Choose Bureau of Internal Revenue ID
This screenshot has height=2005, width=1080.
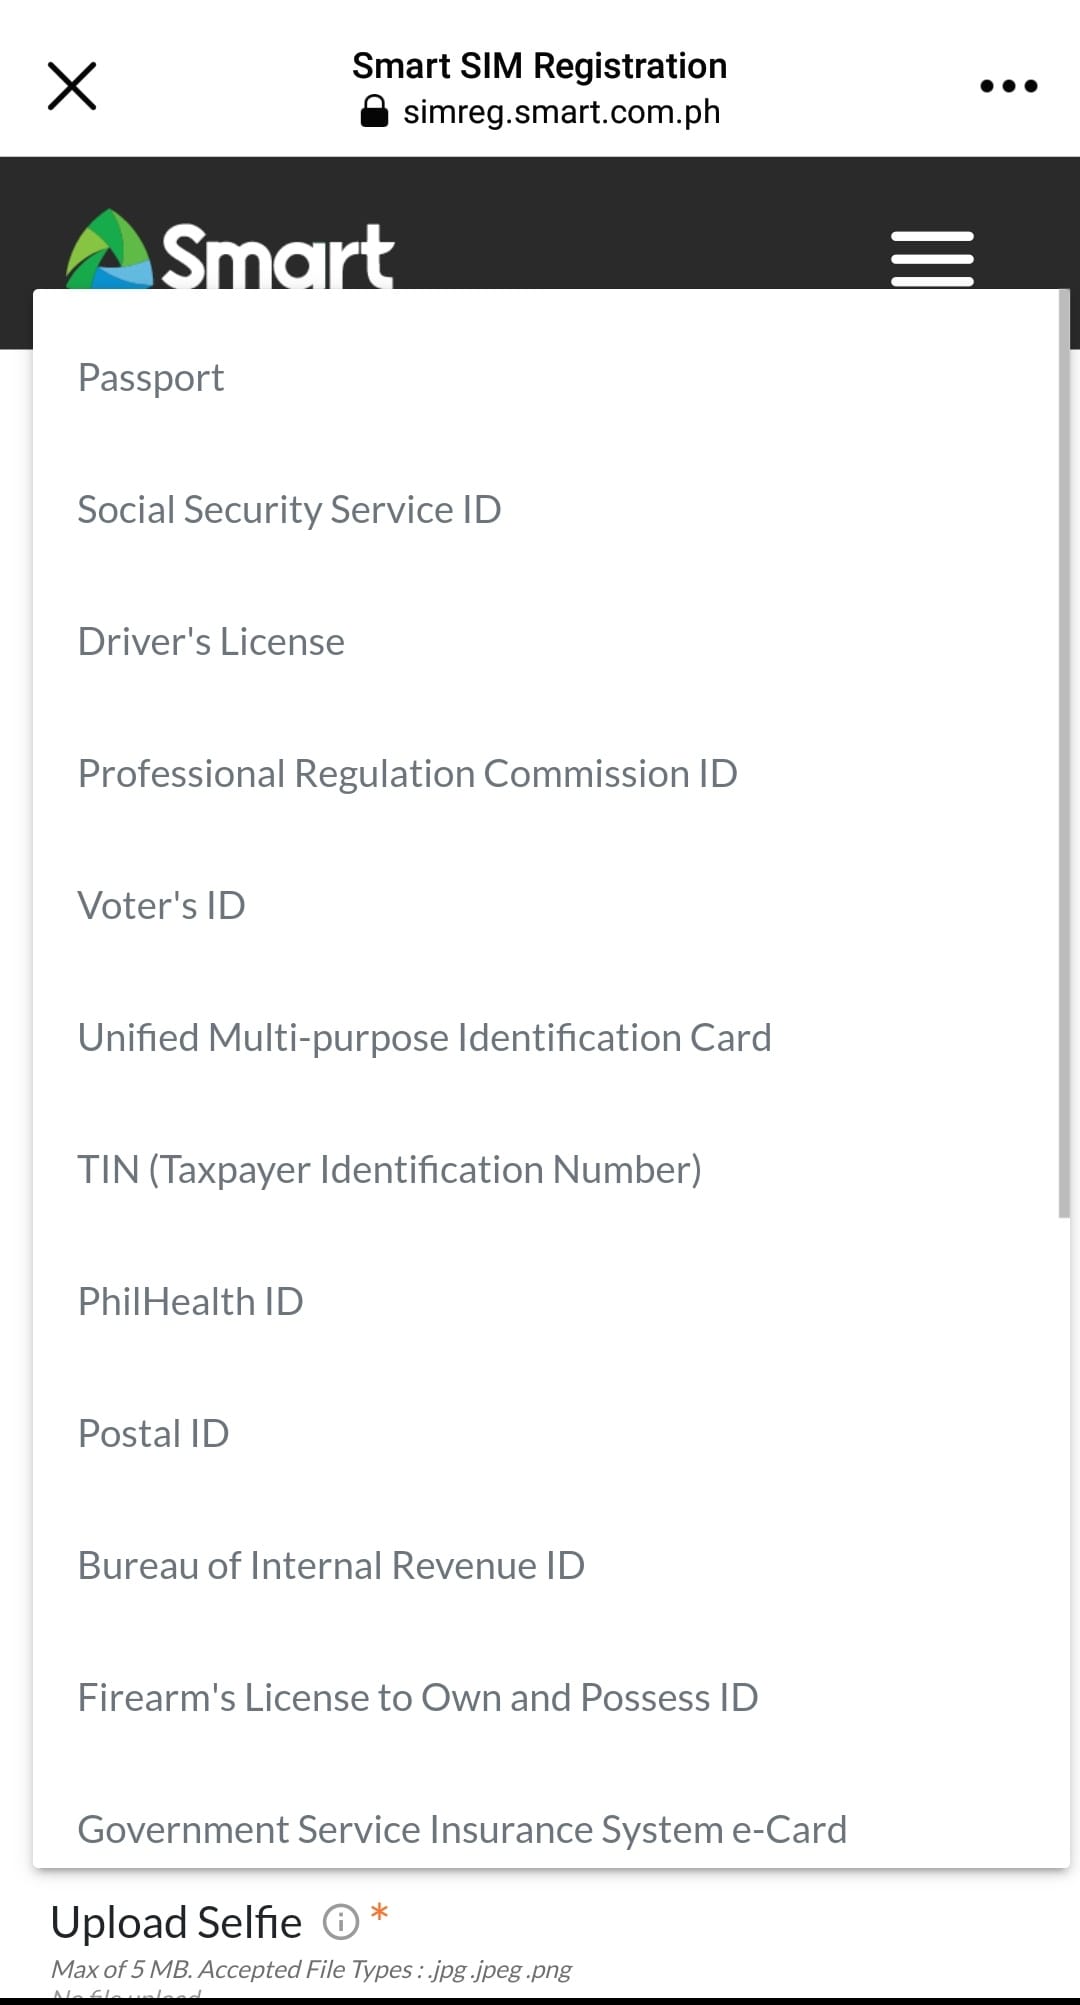[330, 1565]
